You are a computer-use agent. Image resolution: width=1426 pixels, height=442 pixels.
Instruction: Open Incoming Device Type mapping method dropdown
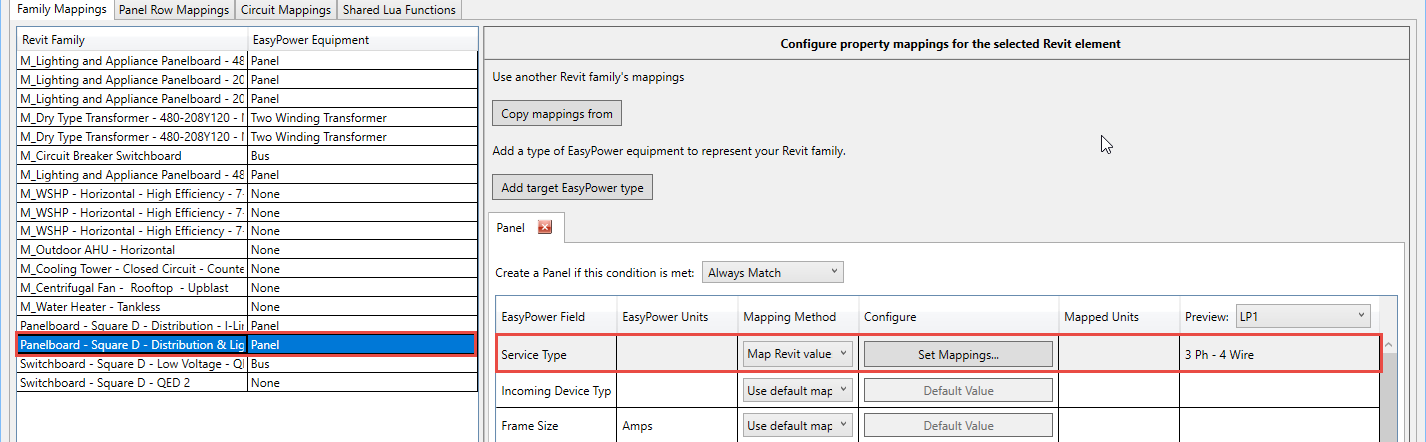point(798,391)
